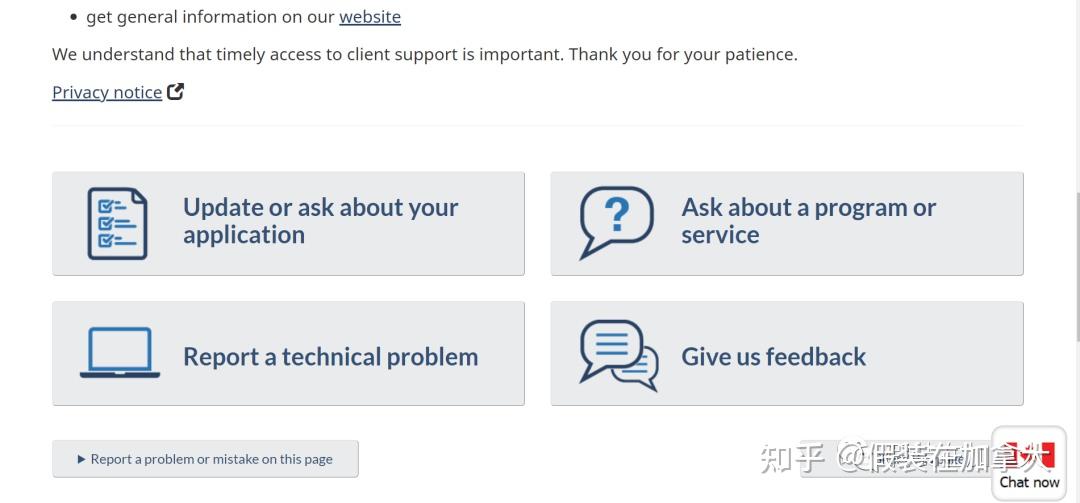This screenshot has width=1080, height=503.
Task: Choose Ask about a program or service
Action: pyautogui.click(x=808, y=221)
